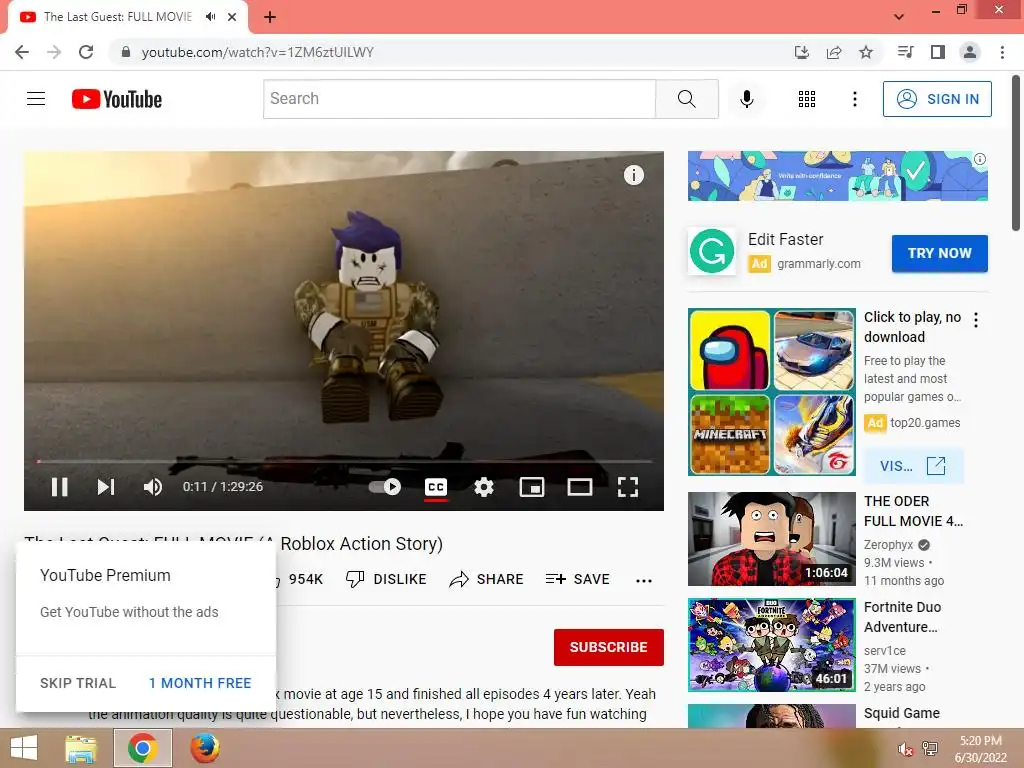The height and width of the screenshot is (768, 1024).
Task: Click the Squid Game video title
Action: tap(902, 713)
